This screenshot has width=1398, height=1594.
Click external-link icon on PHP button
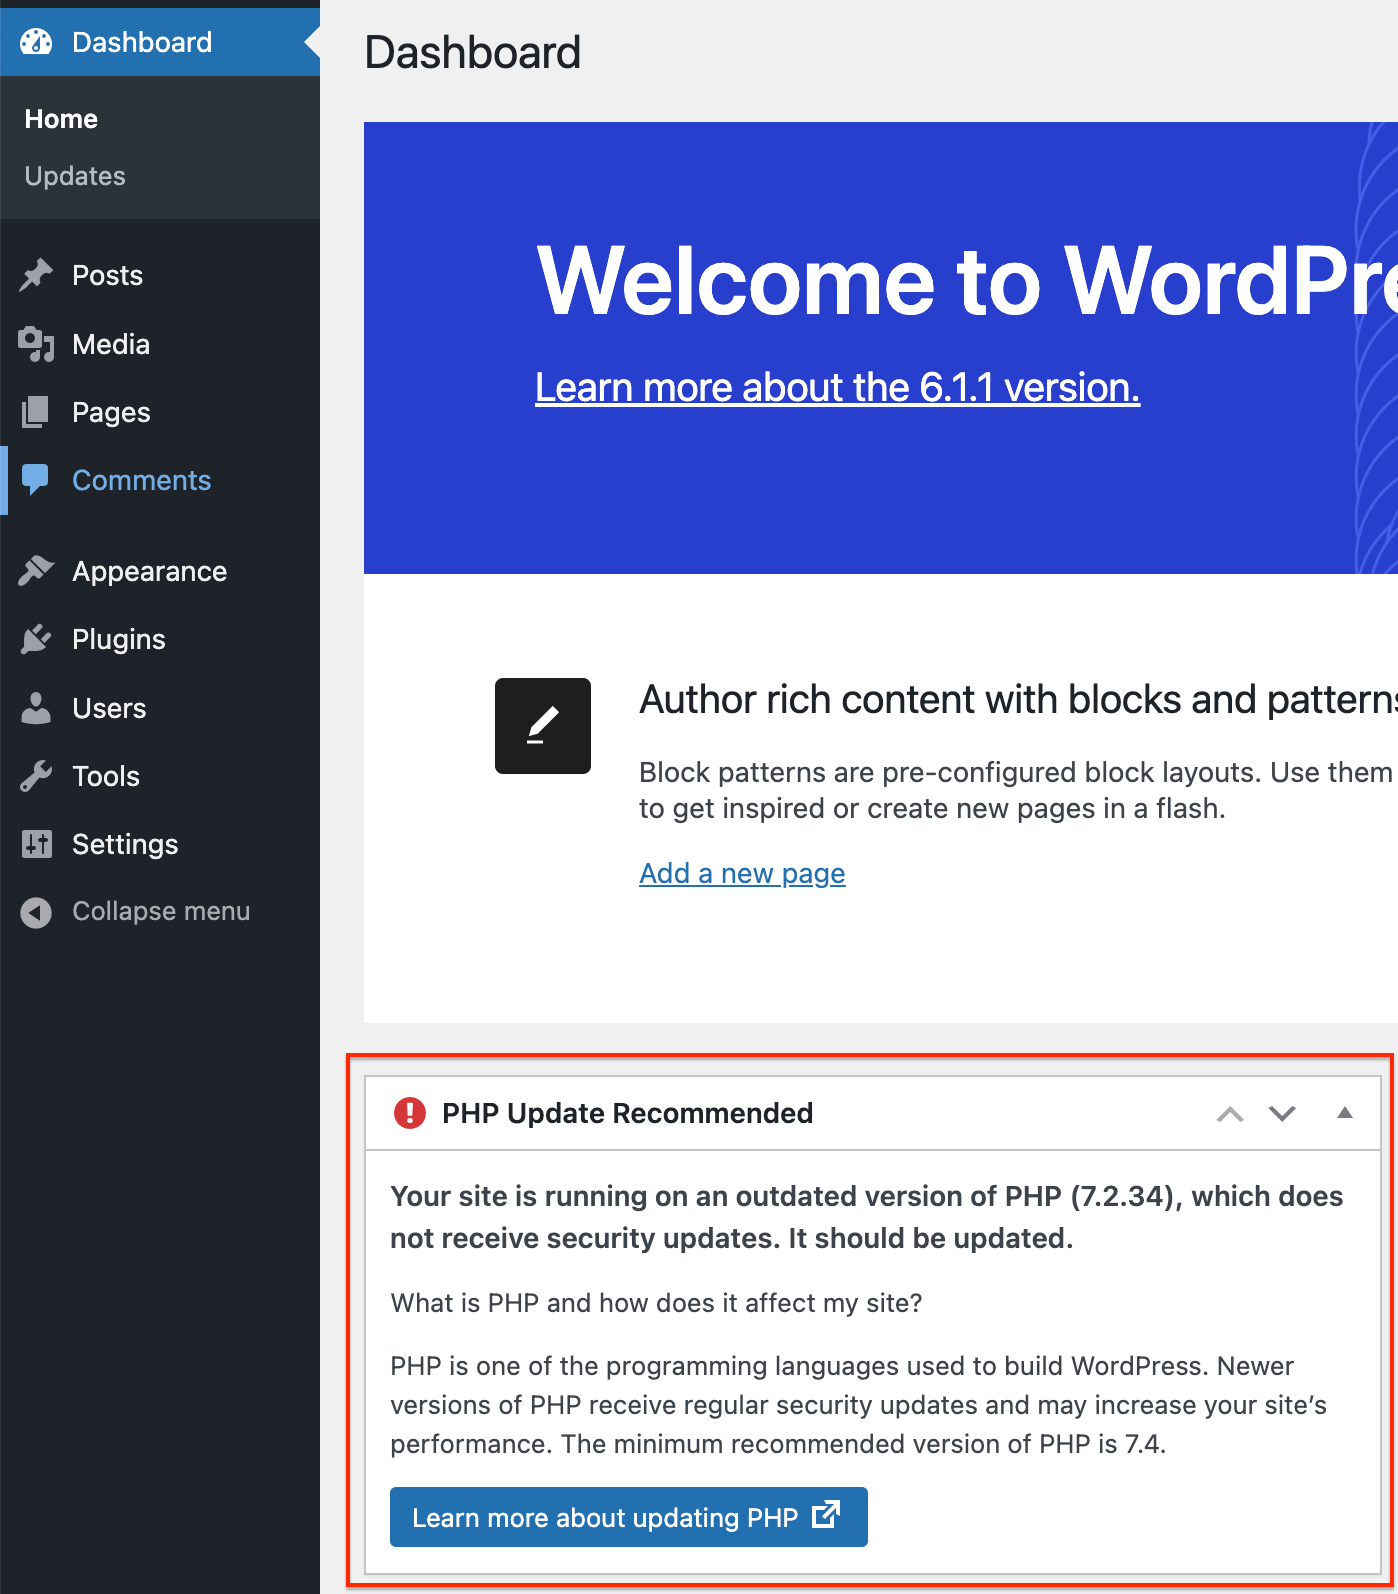tap(826, 1515)
